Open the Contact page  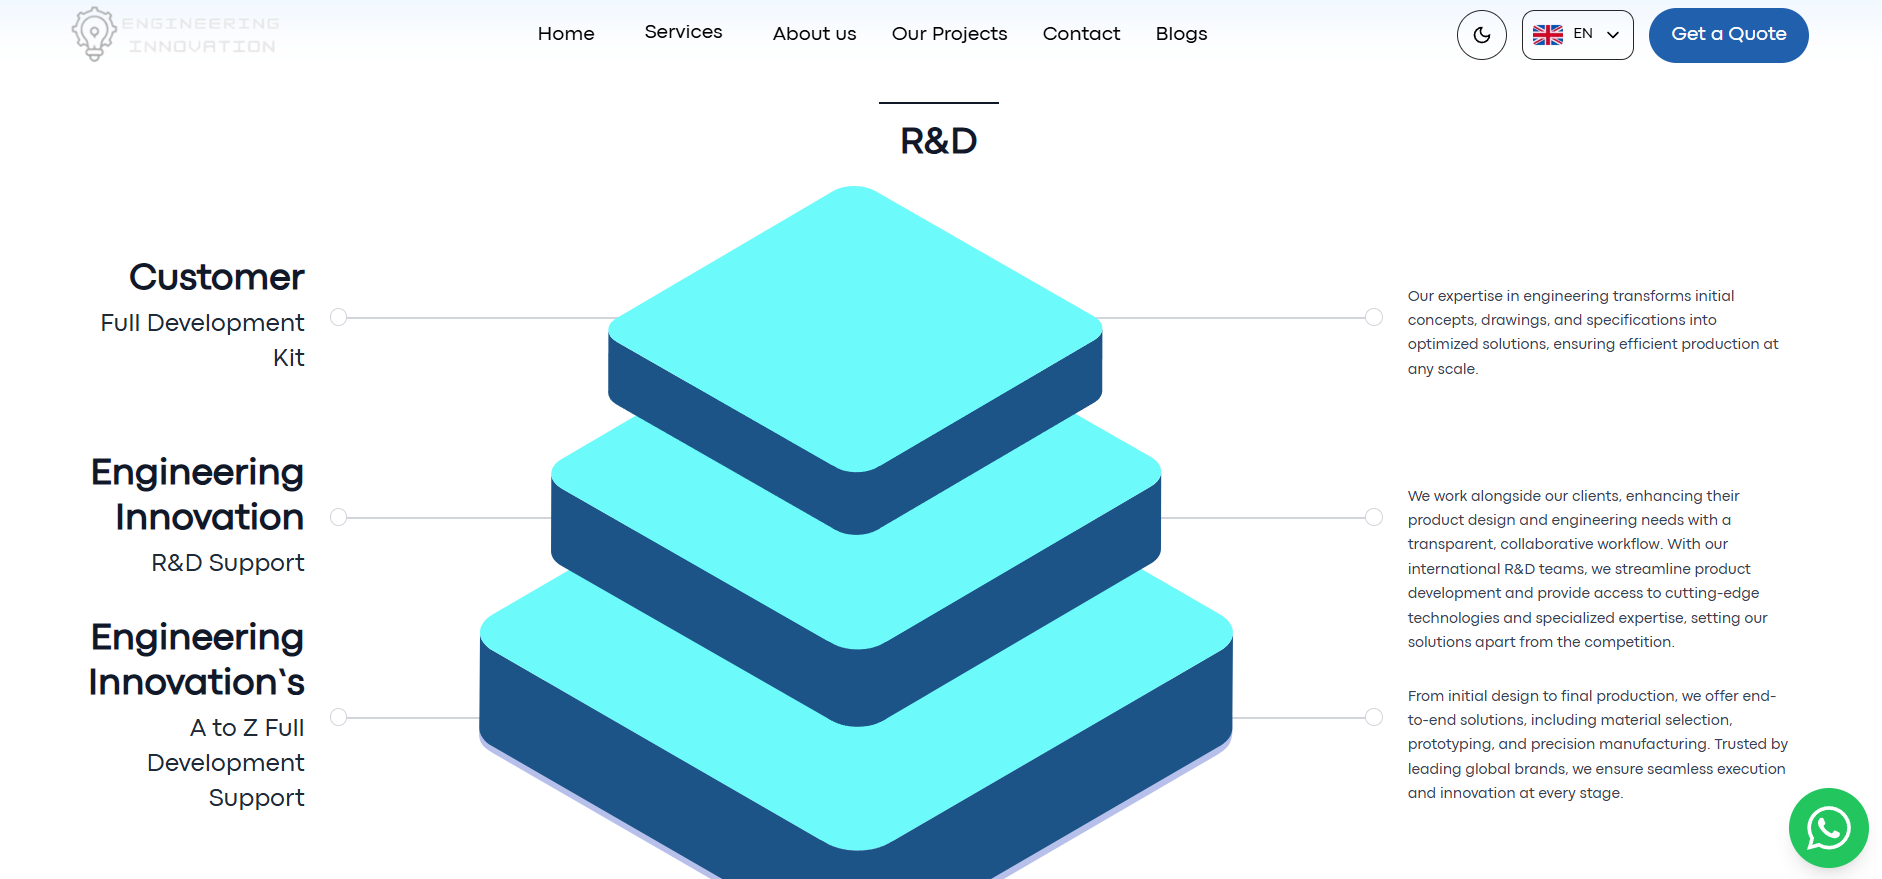pos(1081,34)
